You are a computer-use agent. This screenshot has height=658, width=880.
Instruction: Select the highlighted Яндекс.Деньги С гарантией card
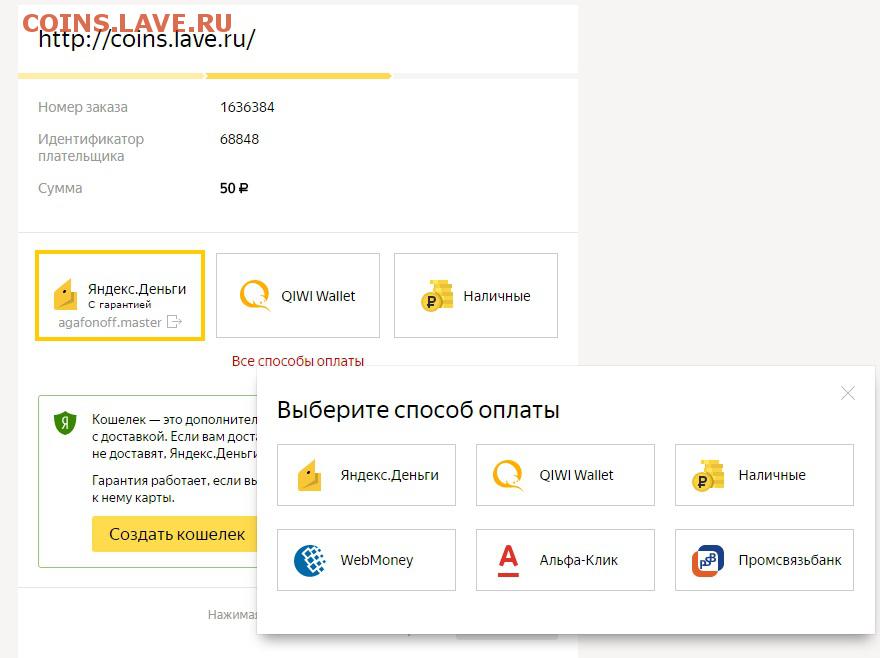point(120,295)
